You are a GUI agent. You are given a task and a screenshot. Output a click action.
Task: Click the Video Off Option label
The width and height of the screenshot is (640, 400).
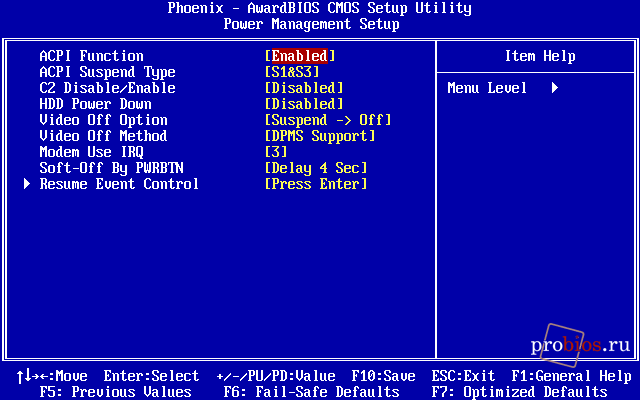[103, 120]
